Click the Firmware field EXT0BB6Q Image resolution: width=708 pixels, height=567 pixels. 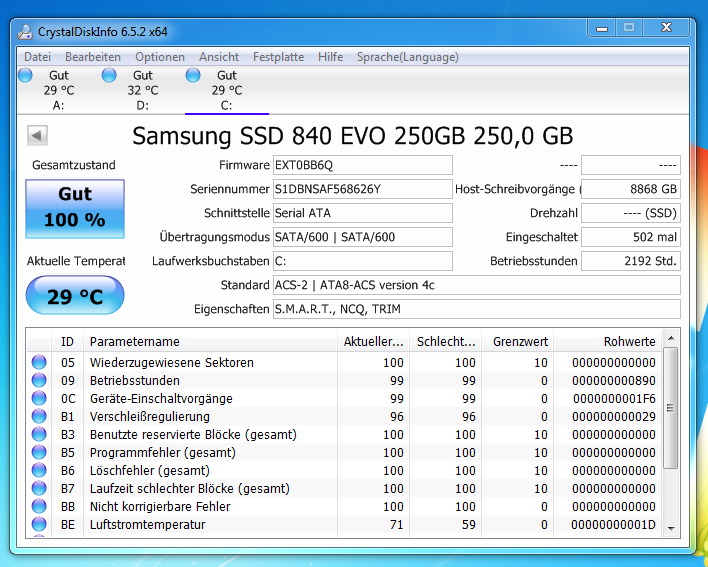(x=363, y=165)
